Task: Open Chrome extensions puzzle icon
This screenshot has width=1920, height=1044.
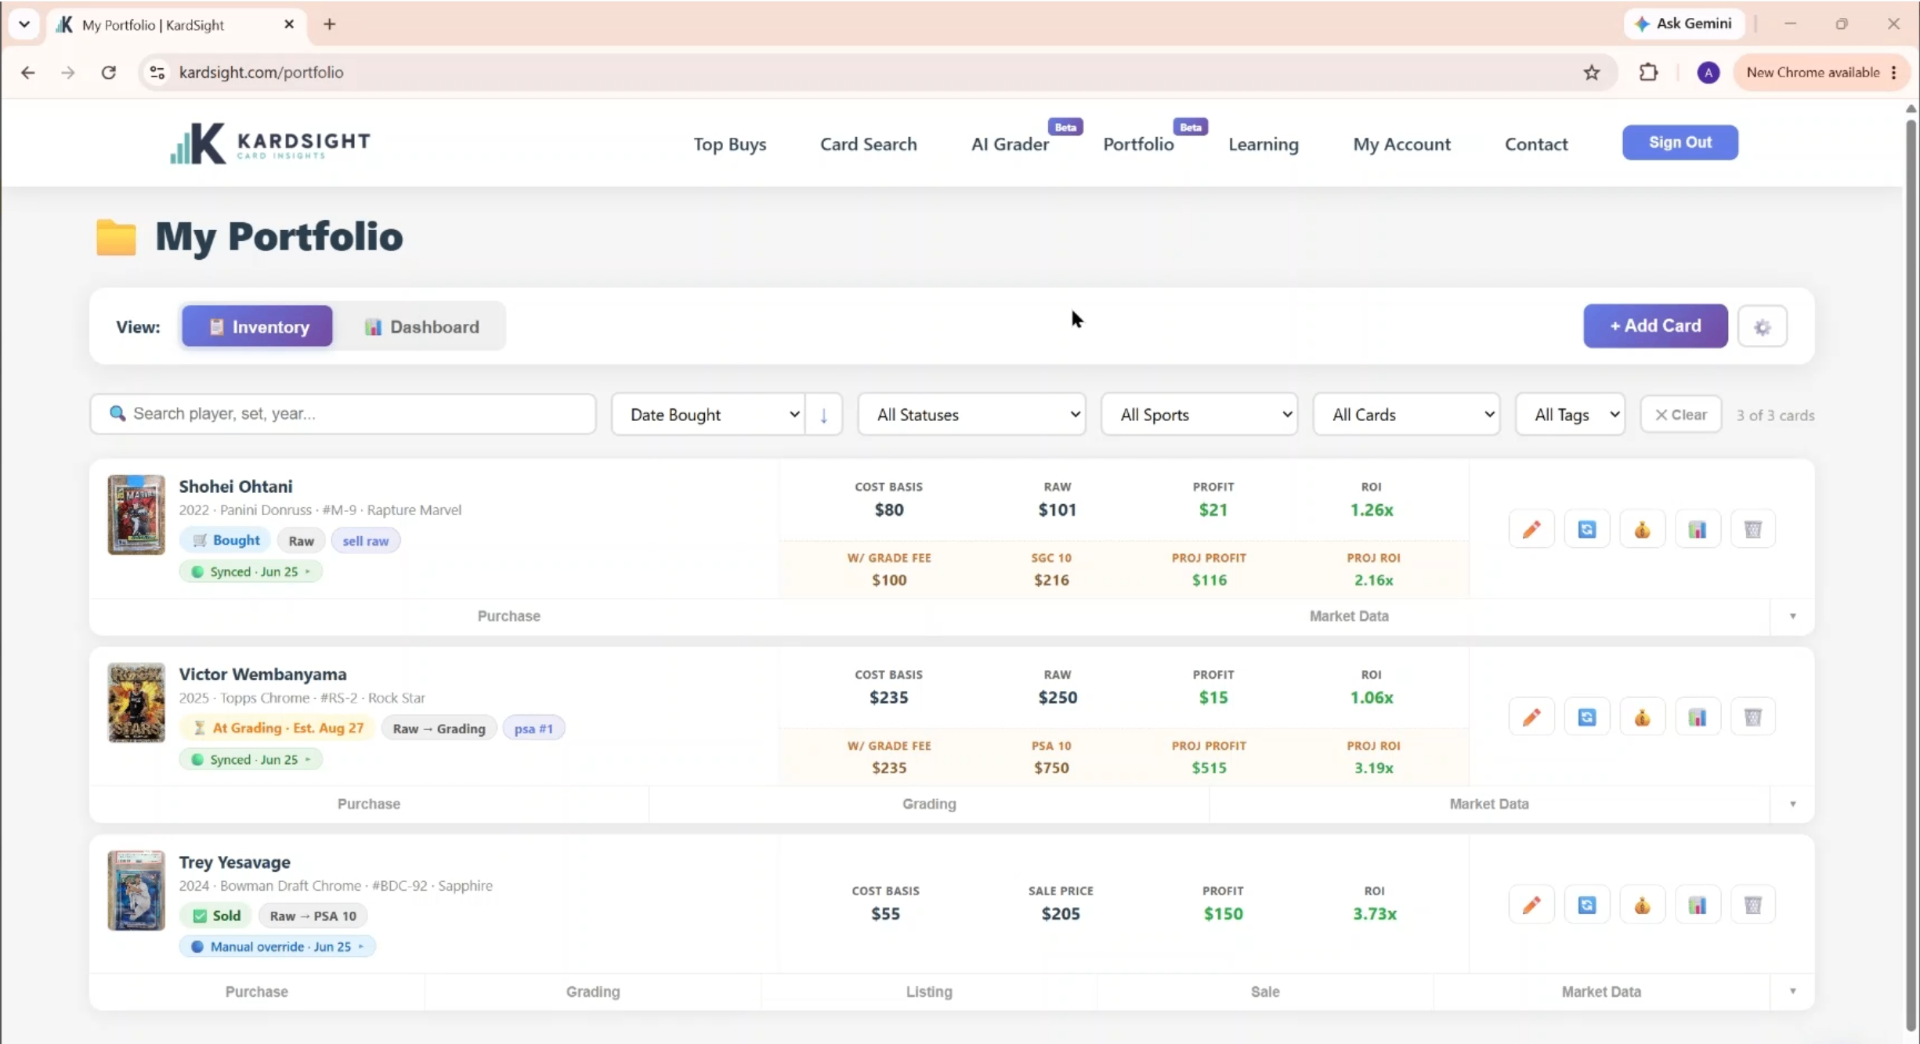Action: click(x=1649, y=72)
